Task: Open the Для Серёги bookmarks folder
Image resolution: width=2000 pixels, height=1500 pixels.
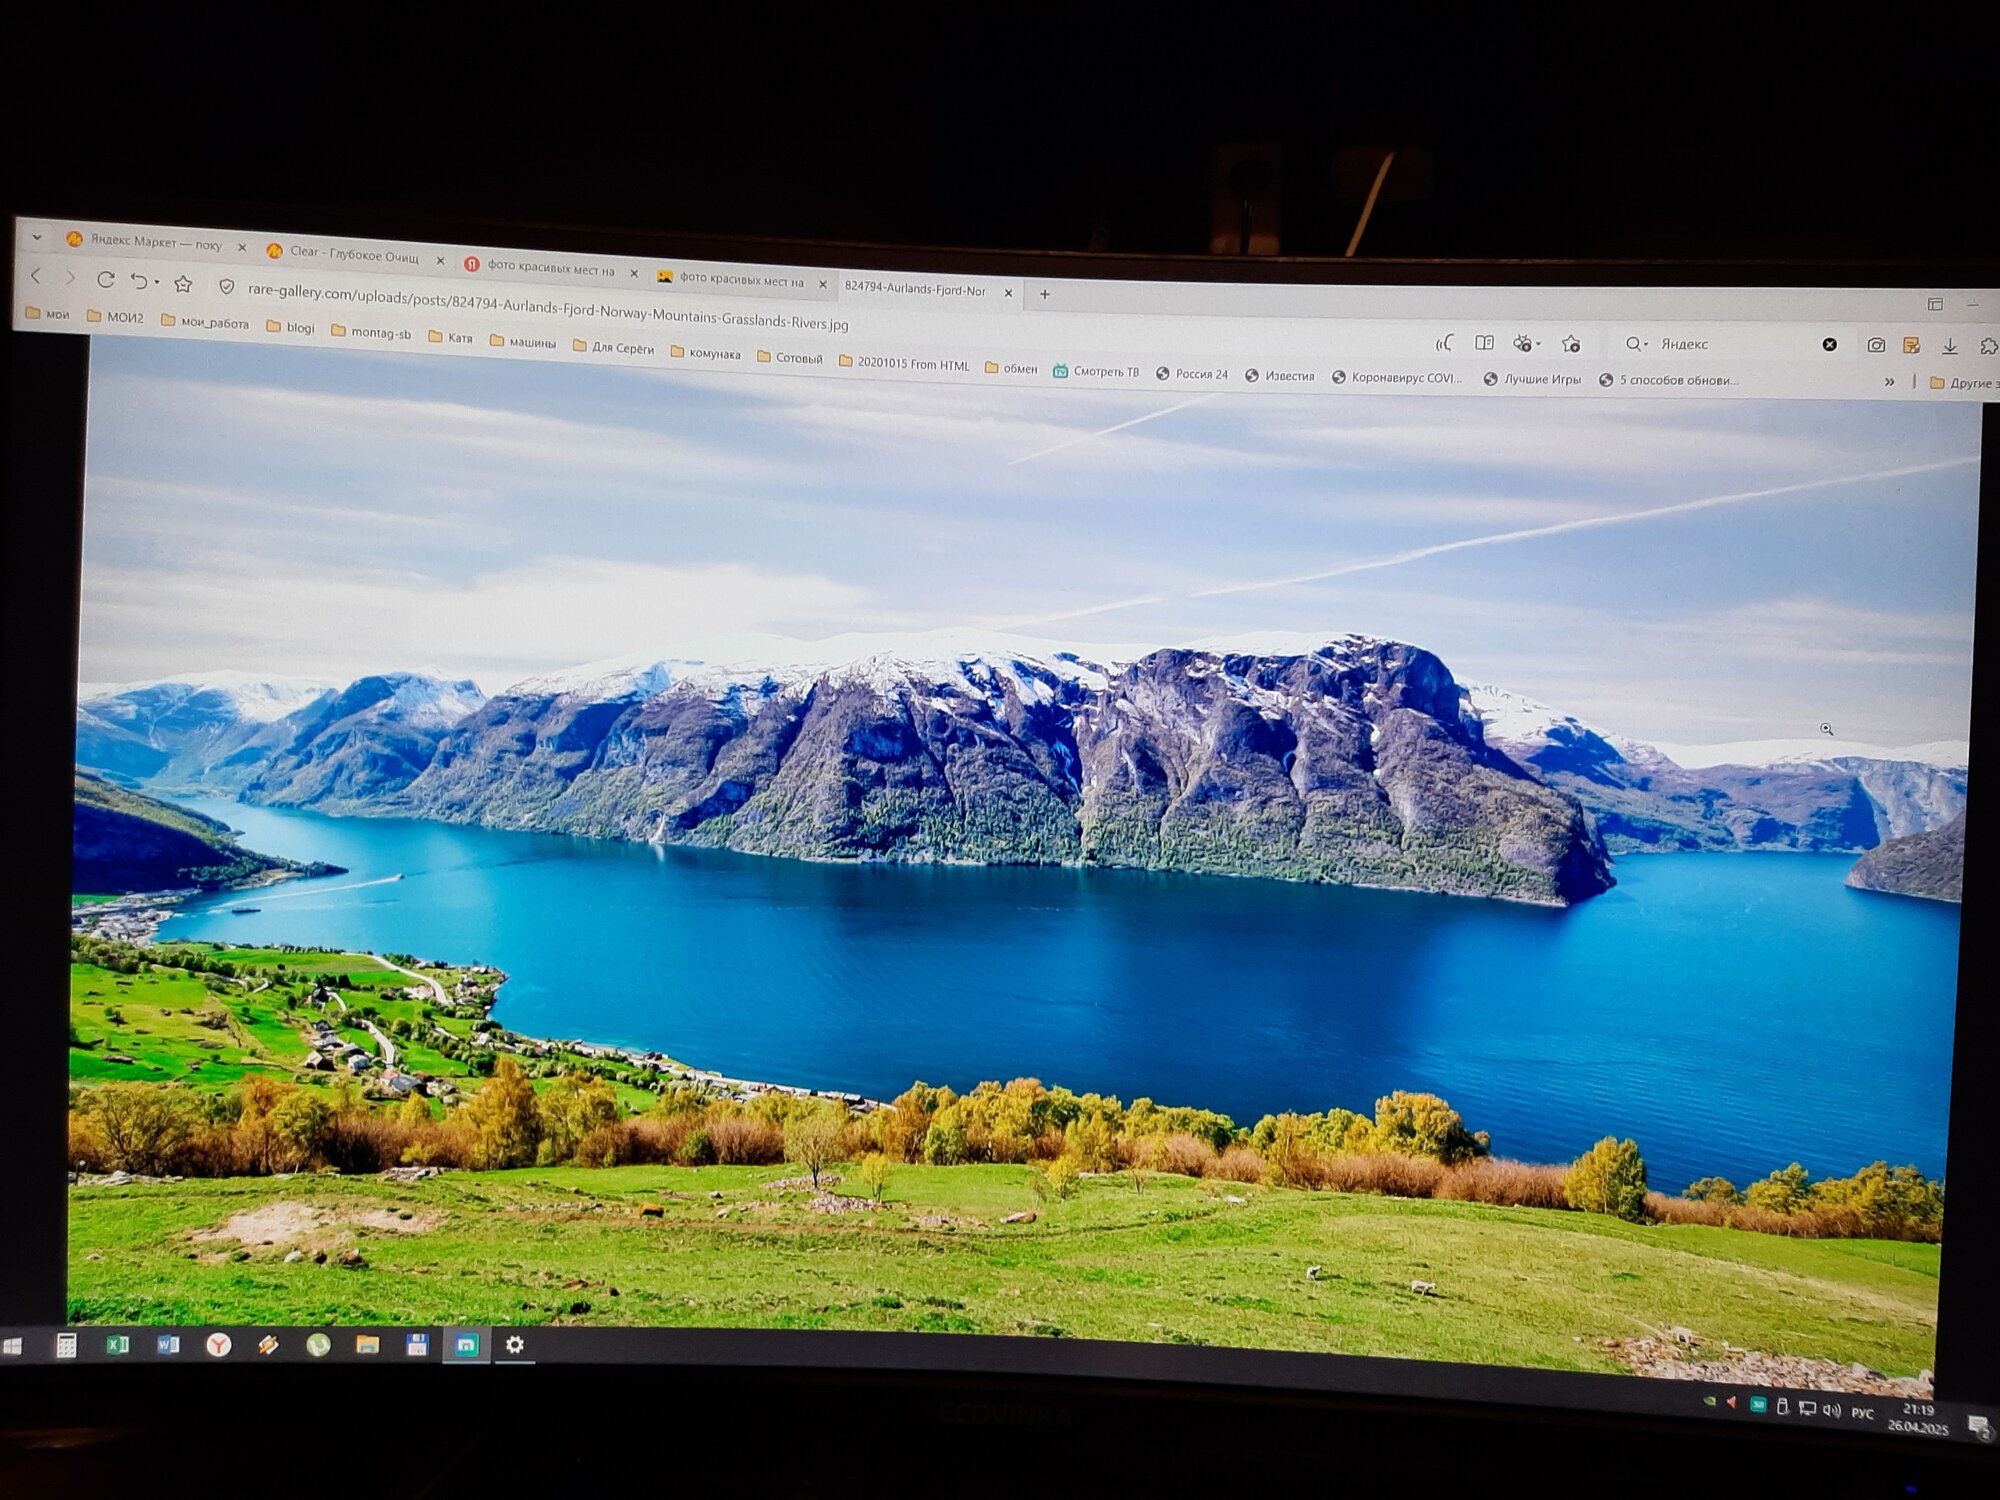Action: click(613, 347)
